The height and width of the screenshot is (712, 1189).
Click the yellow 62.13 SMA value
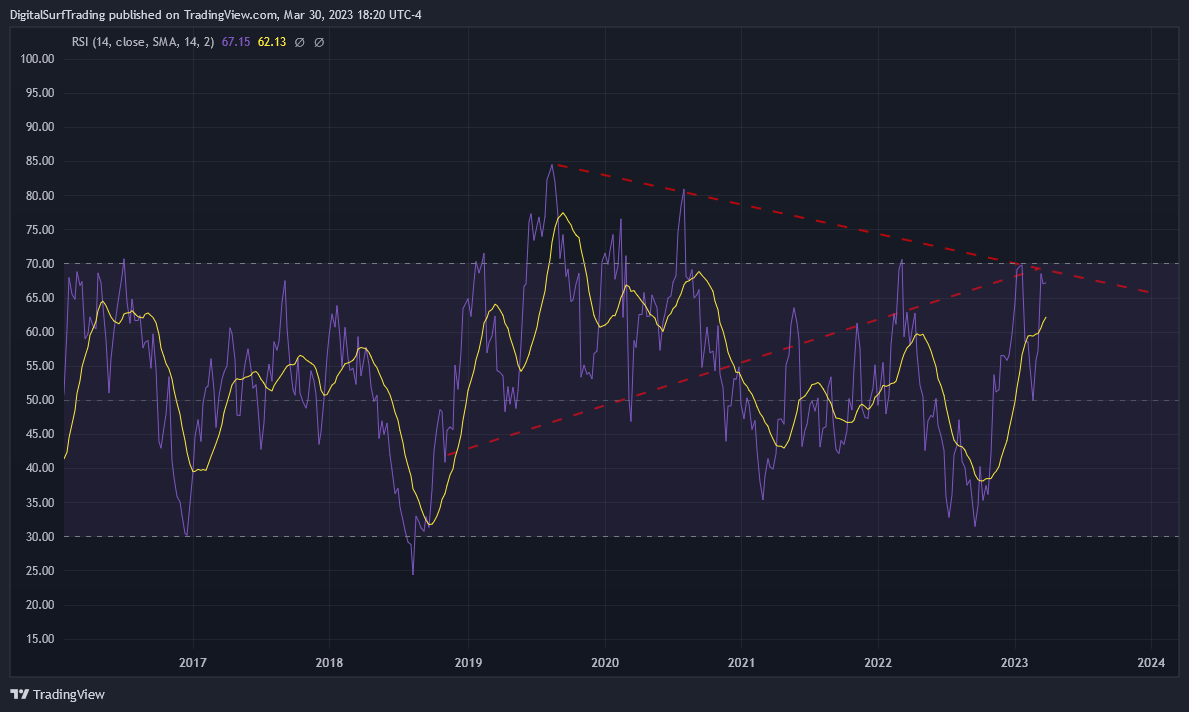(271, 42)
